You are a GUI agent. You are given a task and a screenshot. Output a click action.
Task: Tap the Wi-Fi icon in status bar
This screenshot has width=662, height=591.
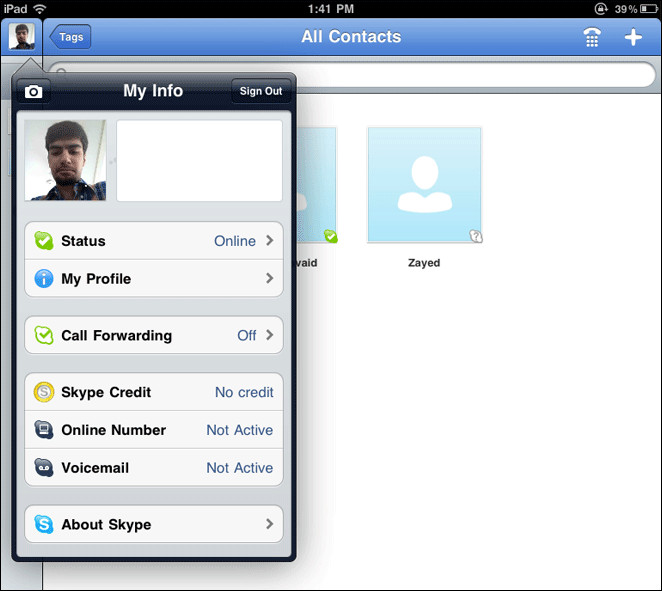[40, 8]
